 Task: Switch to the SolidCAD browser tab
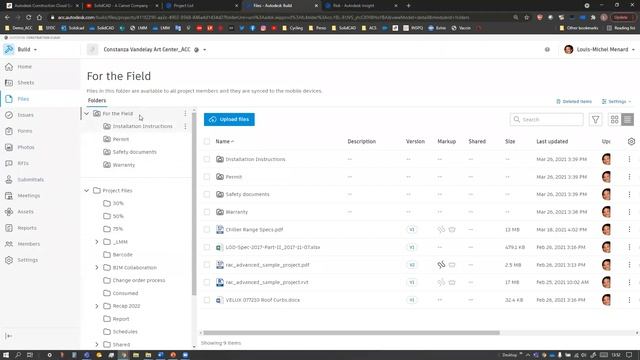[x=121, y=6]
